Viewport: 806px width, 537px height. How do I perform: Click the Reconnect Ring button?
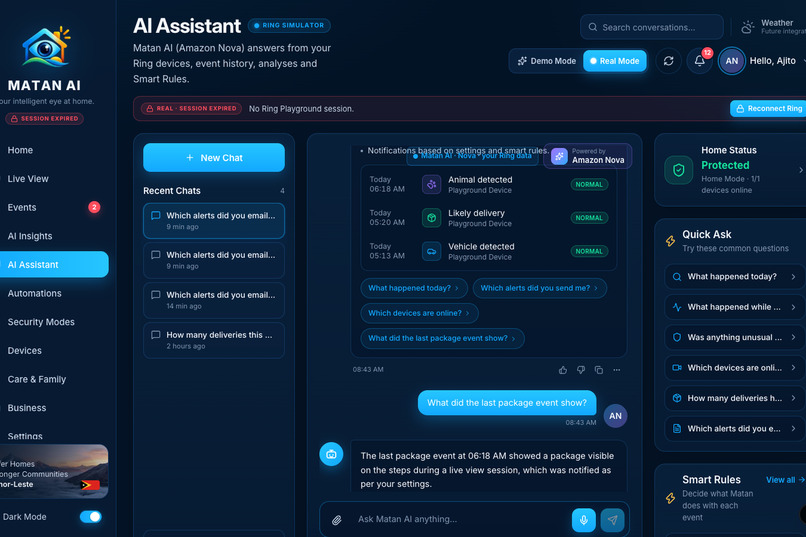(768, 108)
